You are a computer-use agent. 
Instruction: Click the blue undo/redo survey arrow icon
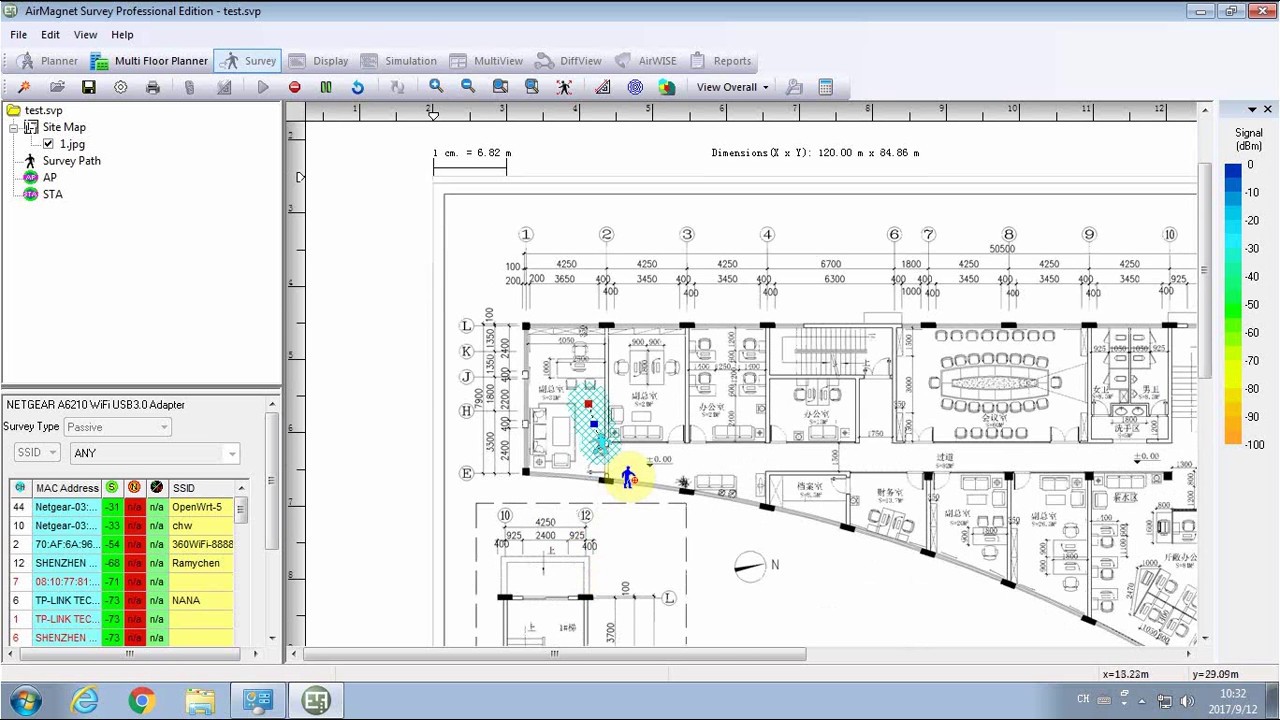click(x=357, y=88)
